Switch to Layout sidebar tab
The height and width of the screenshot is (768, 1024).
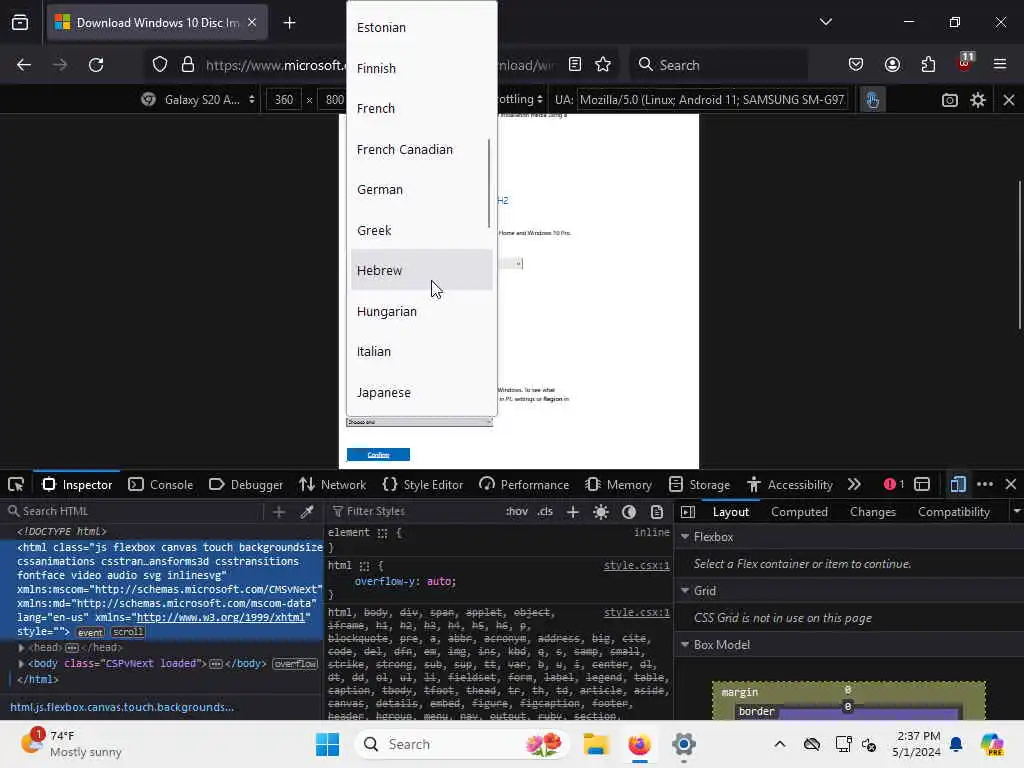tap(730, 512)
